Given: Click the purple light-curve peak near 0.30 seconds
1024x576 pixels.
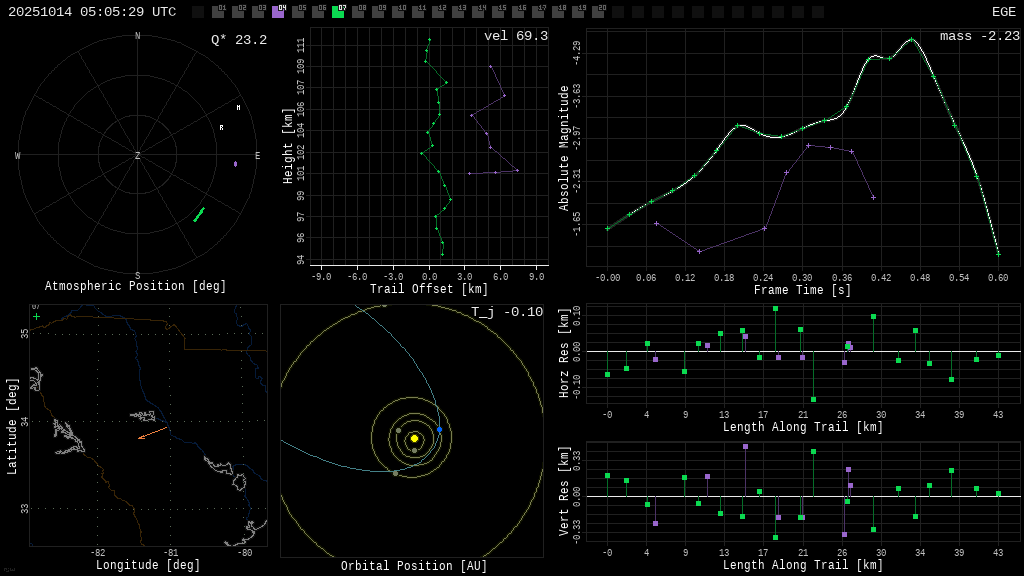Looking at the screenshot, I should click(808, 146).
